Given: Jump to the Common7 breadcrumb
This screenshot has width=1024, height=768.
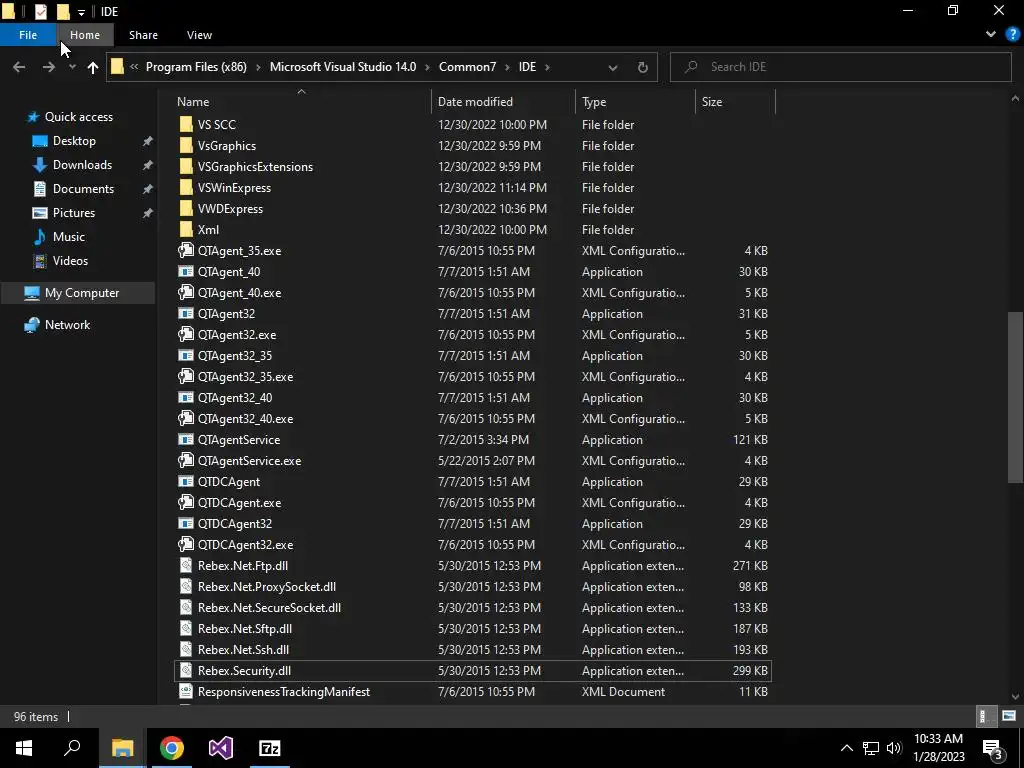Looking at the screenshot, I should point(468,67).
